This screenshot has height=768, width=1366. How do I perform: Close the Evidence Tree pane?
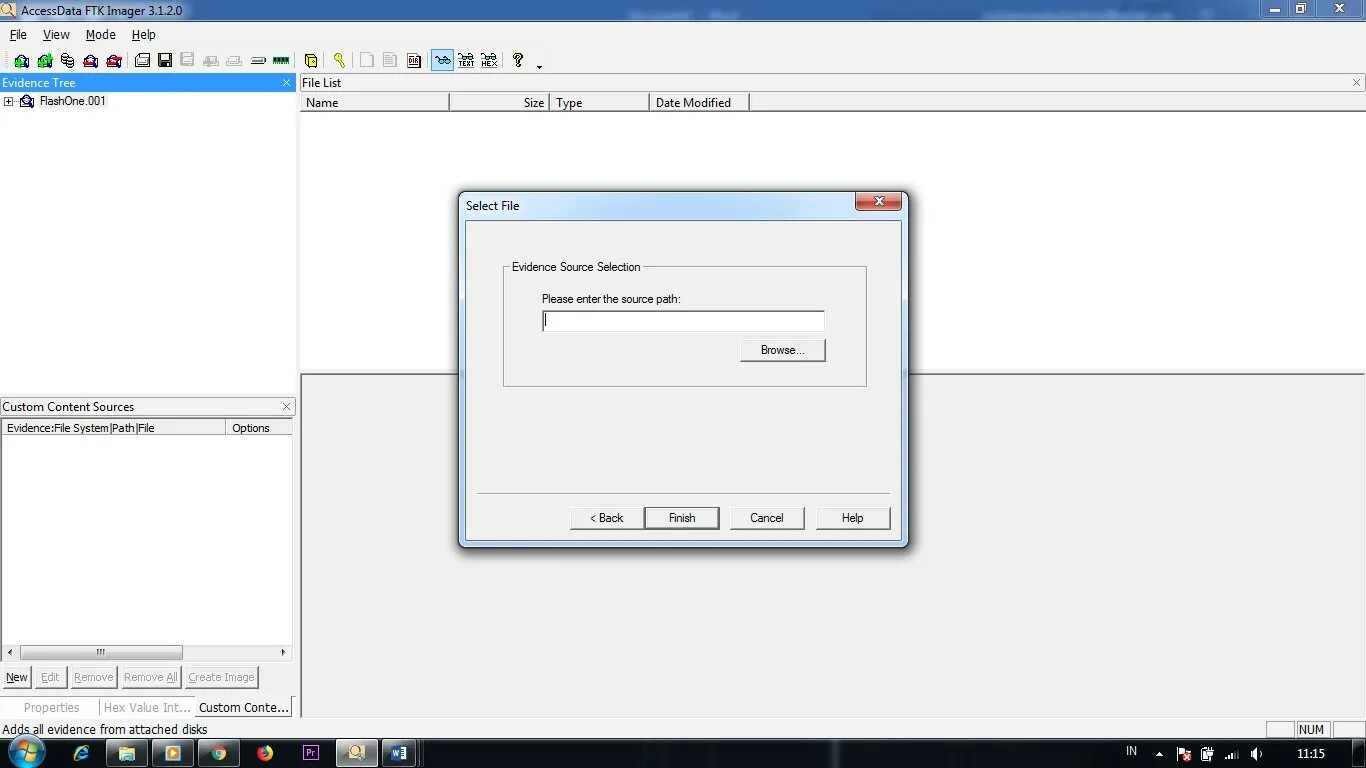287,83
